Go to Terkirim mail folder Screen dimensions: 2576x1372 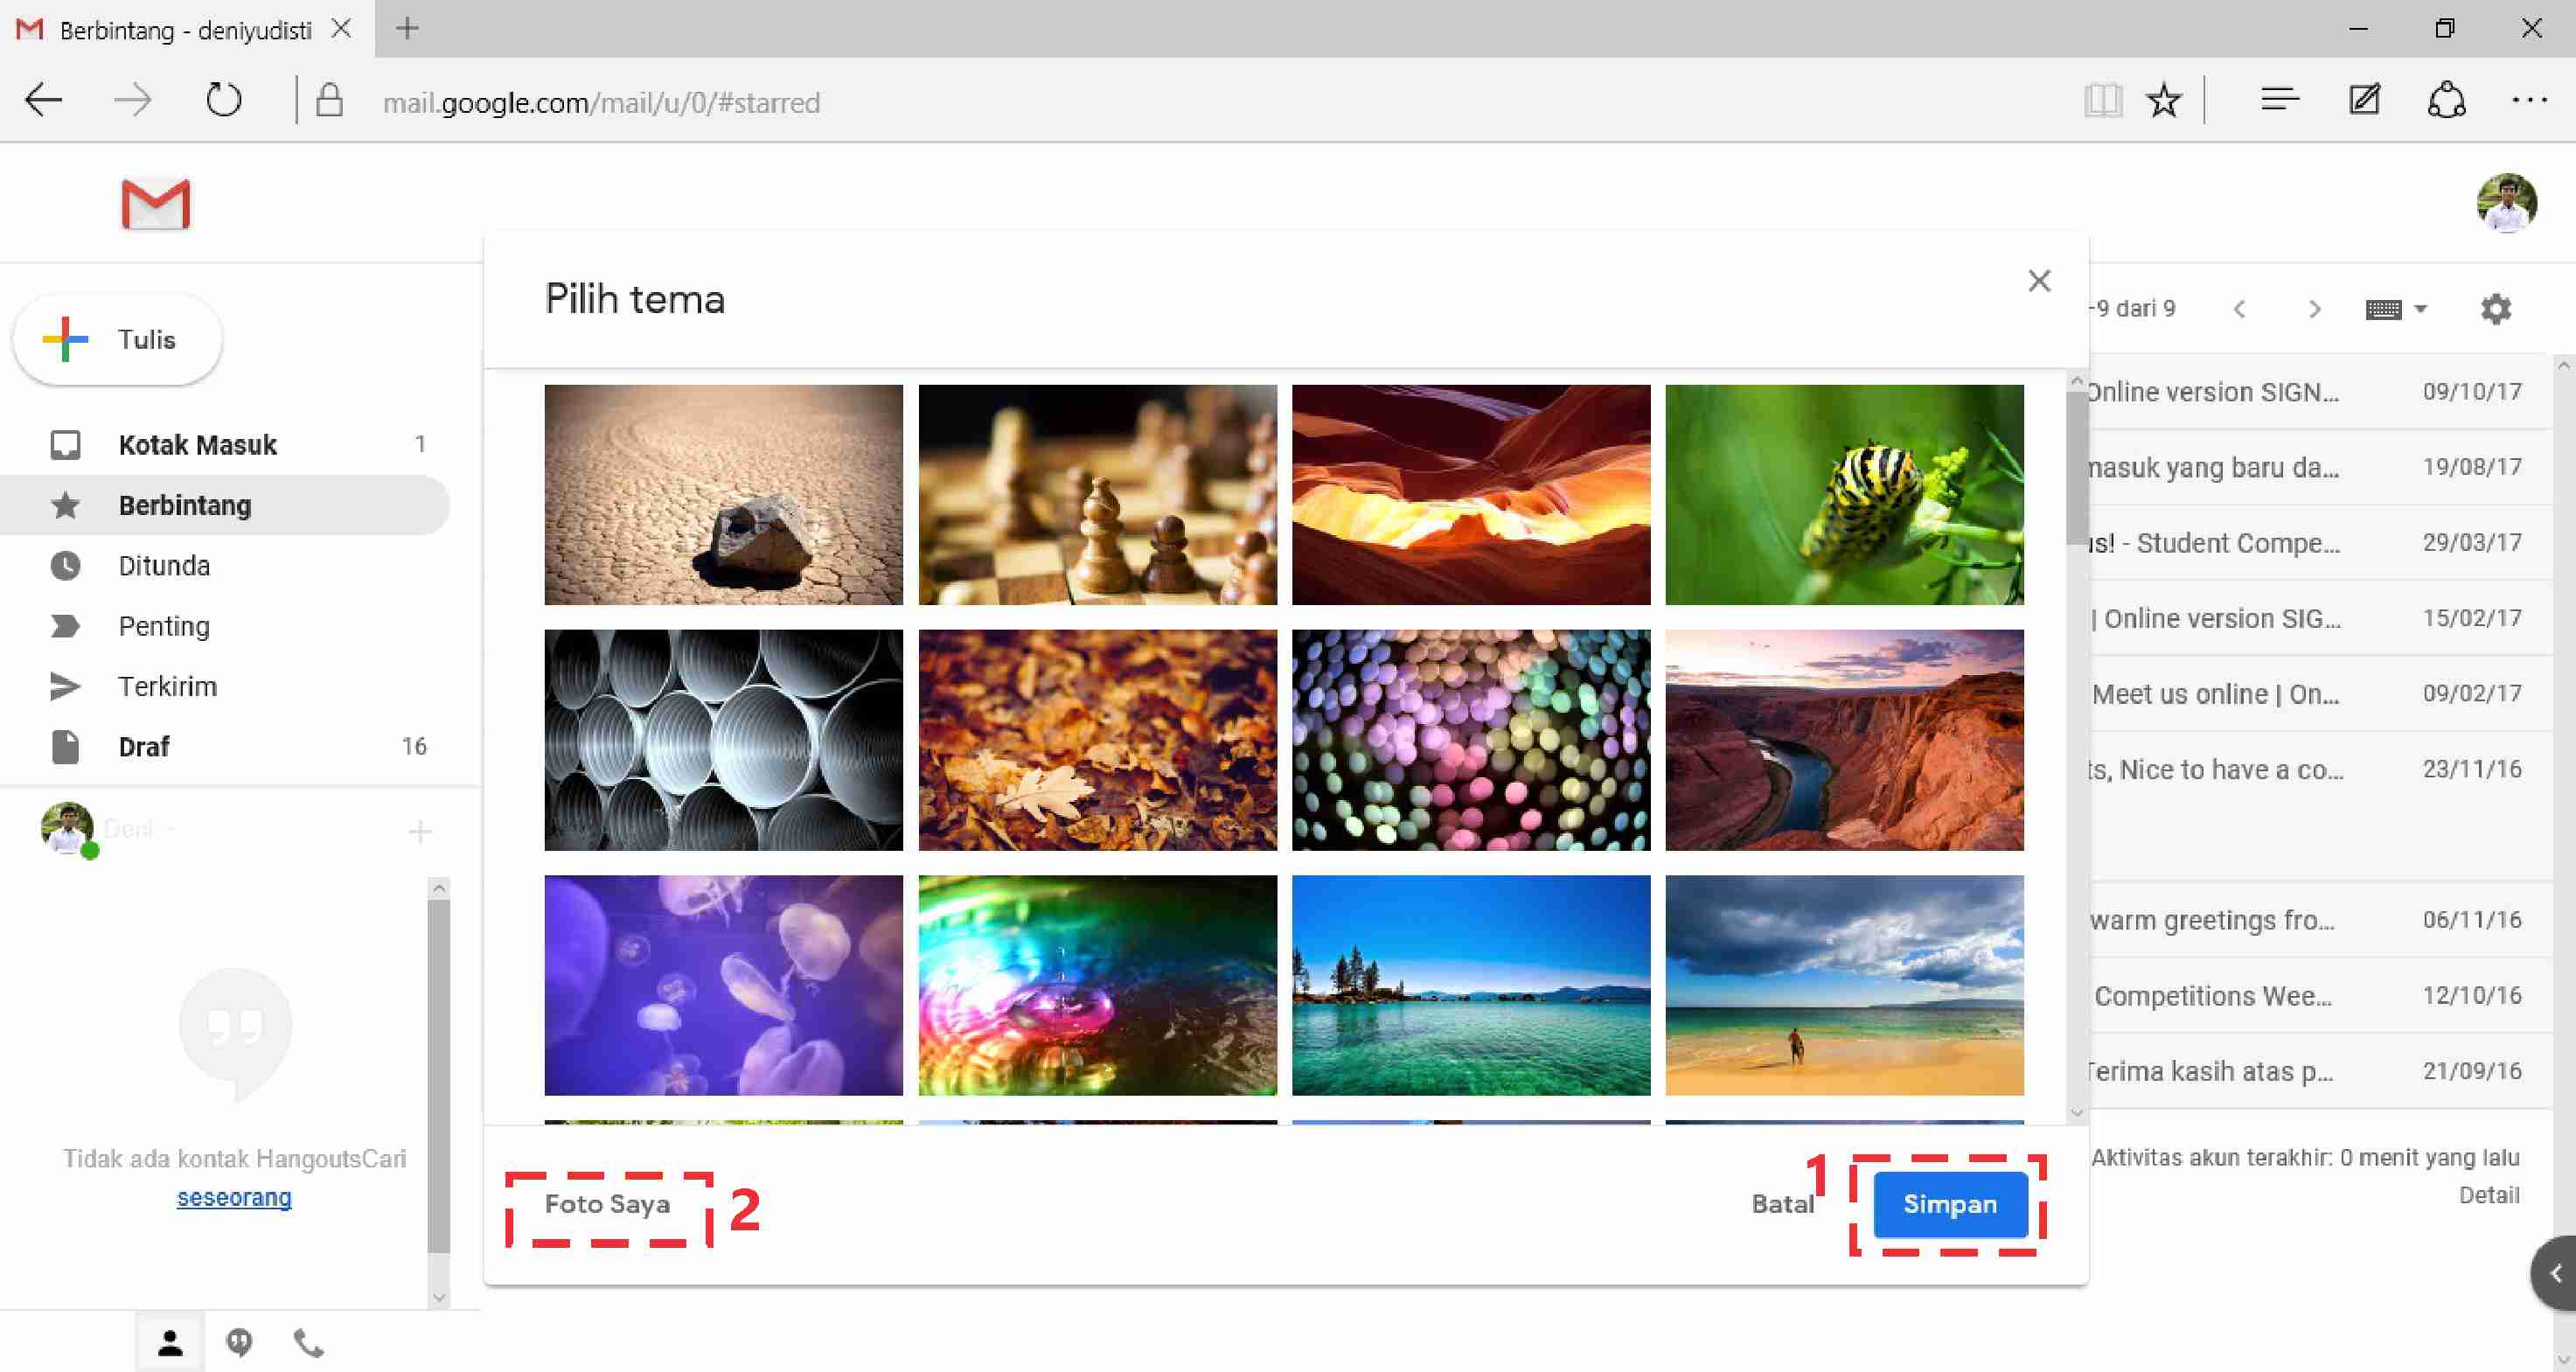167,687
